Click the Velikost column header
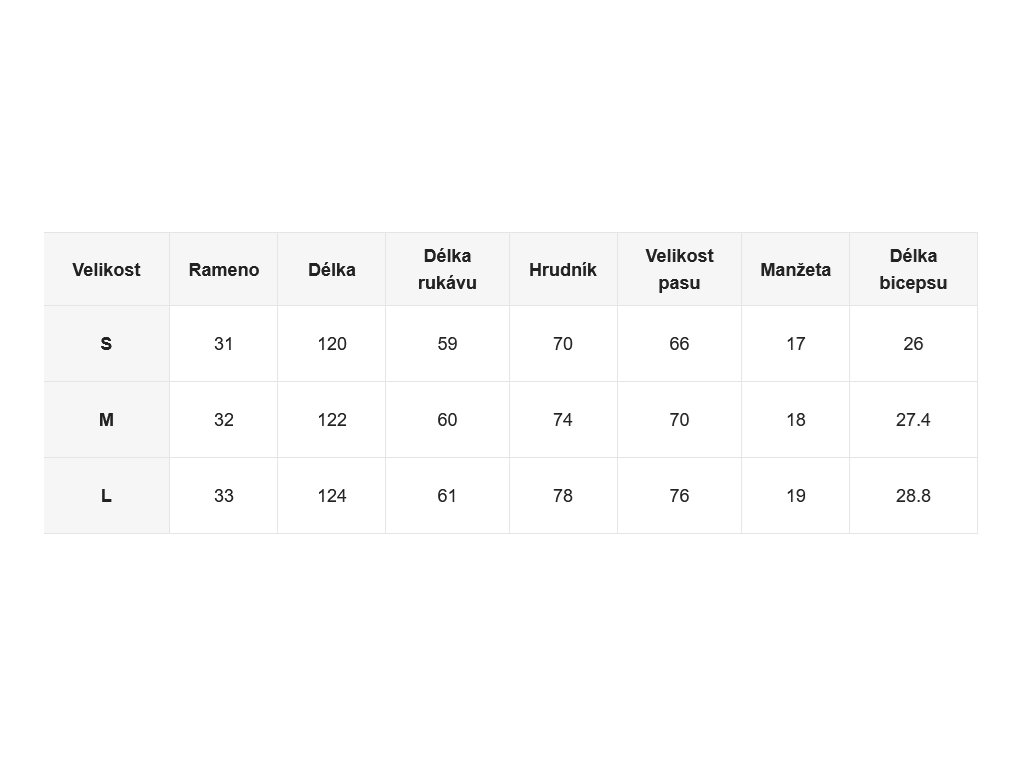 click(106, 269)
